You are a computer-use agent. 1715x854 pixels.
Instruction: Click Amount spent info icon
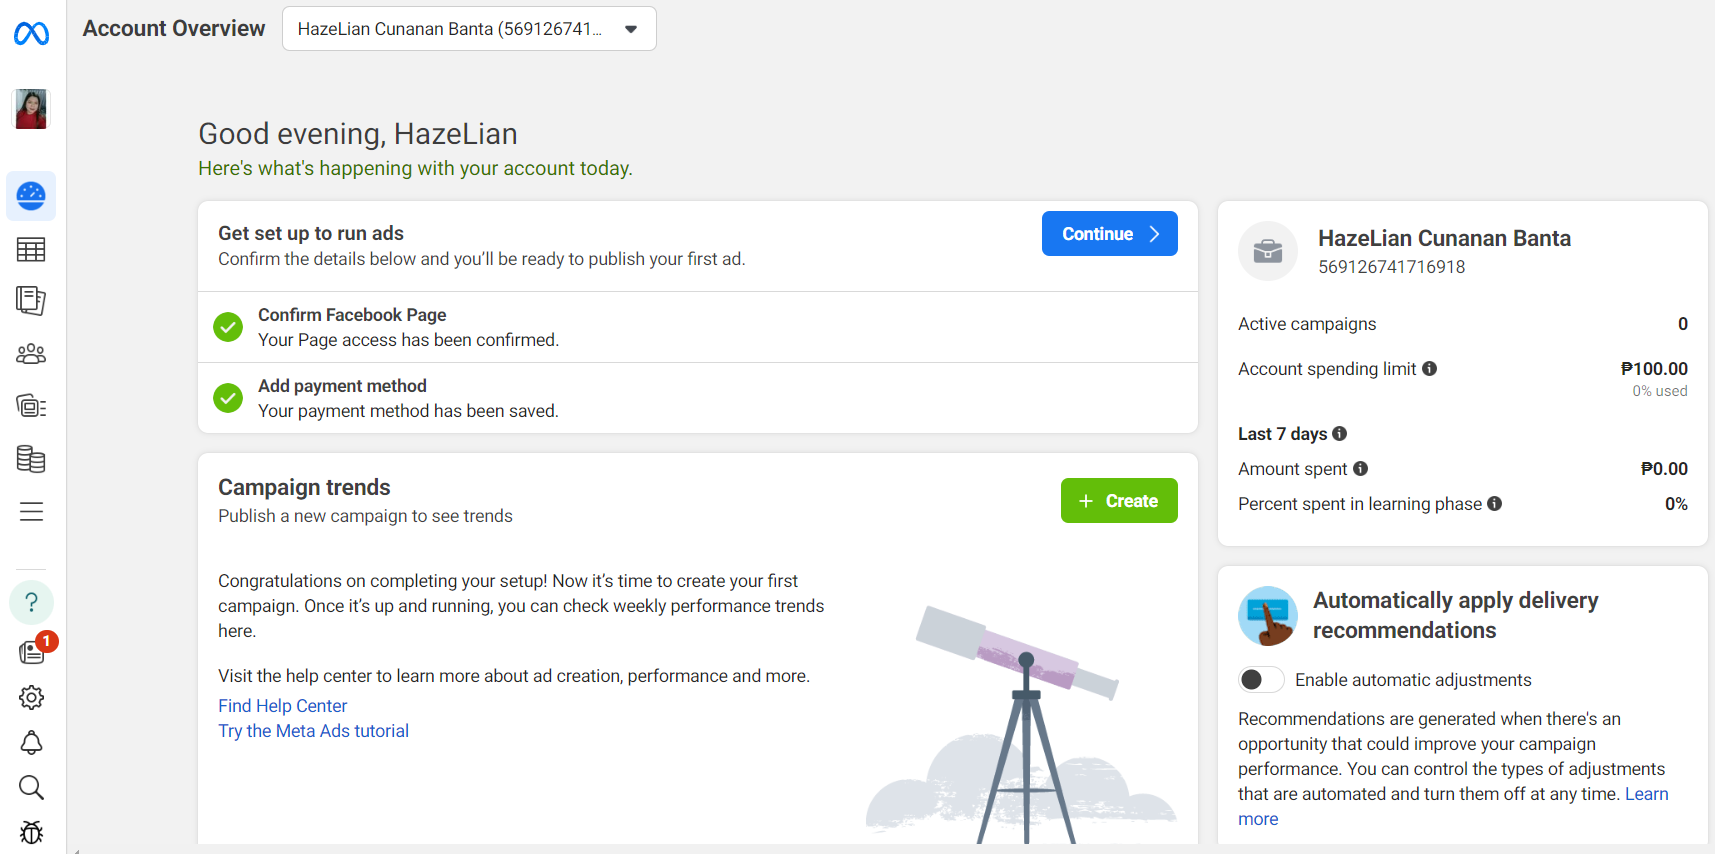click(x=1361, y=469)
